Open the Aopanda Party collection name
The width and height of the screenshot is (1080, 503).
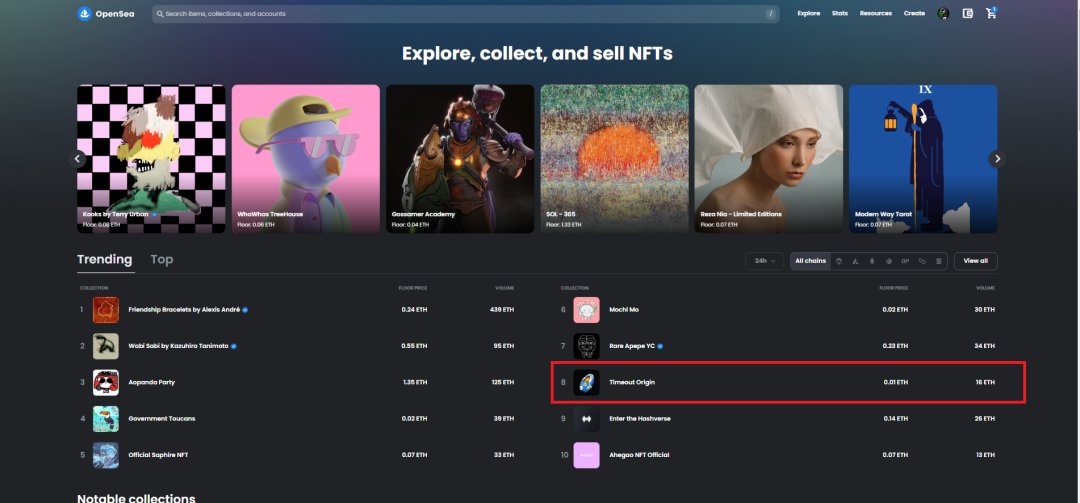tap(152, 382)
